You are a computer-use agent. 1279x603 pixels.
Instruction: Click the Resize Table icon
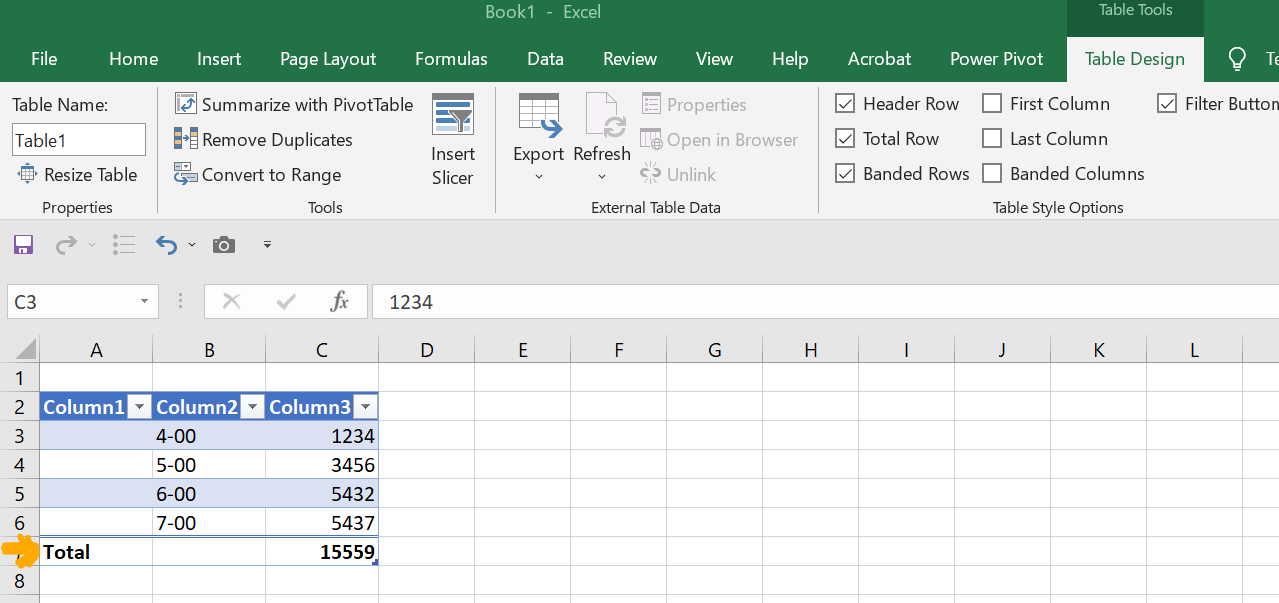(x=27, y=174)
